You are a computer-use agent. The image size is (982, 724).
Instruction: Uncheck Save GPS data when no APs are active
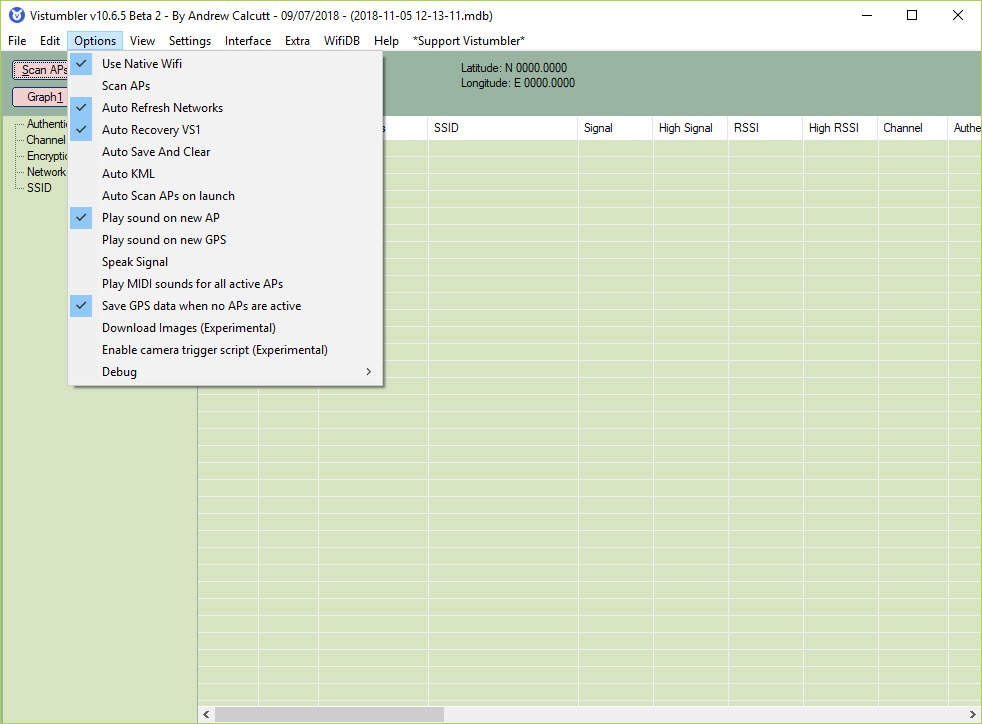225,306
